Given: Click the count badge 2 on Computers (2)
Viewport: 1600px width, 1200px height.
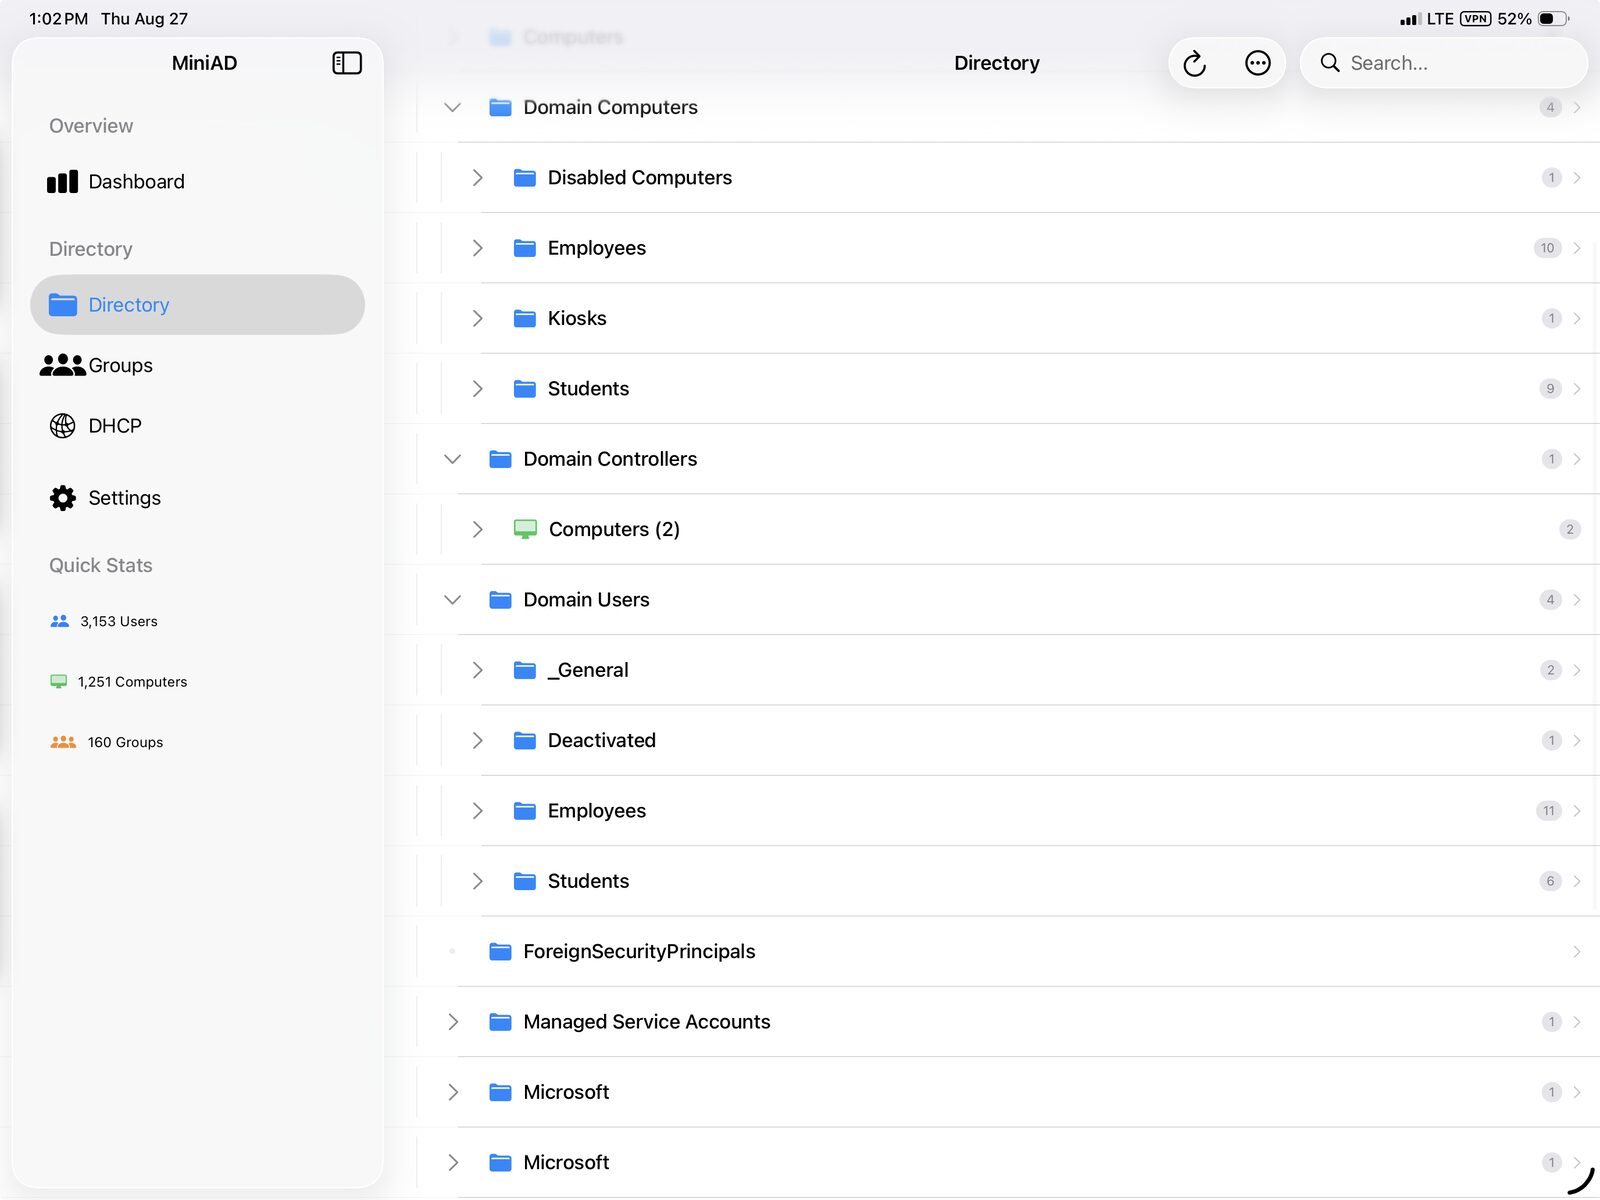Looking at the screenshot, I should pyautogui.click(x=1570, y=529).
